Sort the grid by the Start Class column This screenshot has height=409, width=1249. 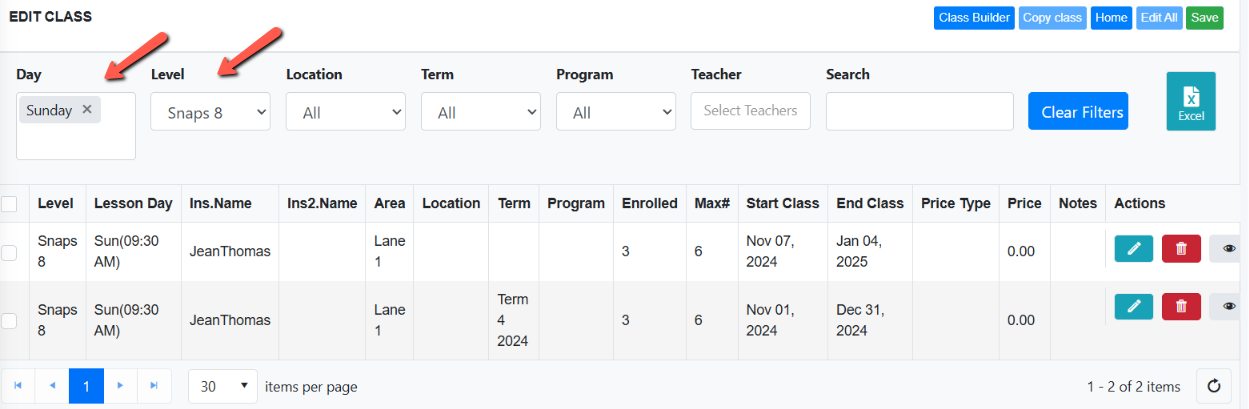point(783,203)
